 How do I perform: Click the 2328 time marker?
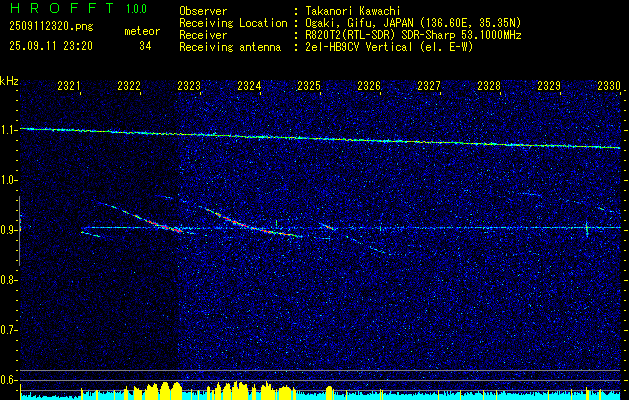pyautogui.click(x=489, y=86)
